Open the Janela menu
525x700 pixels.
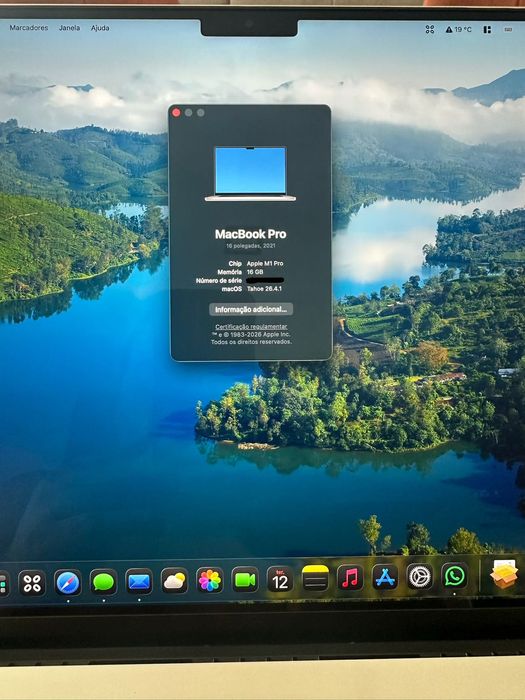pos(70,28)
